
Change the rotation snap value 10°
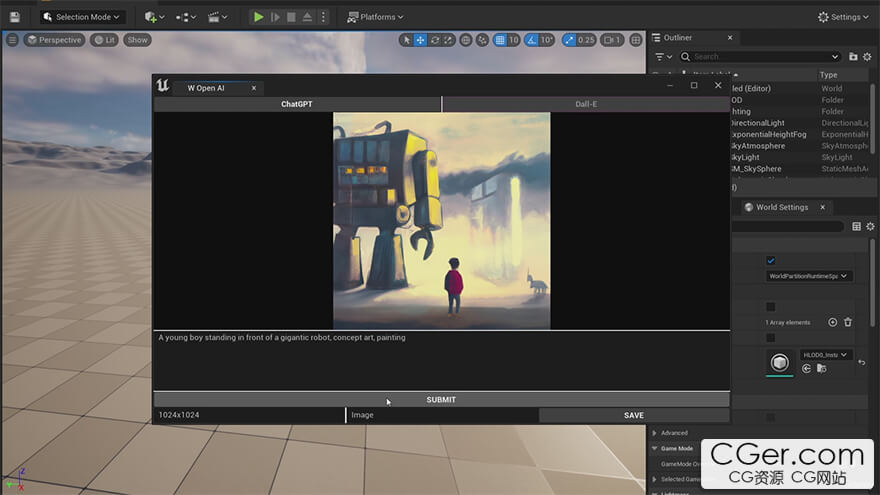pos(547,40)
